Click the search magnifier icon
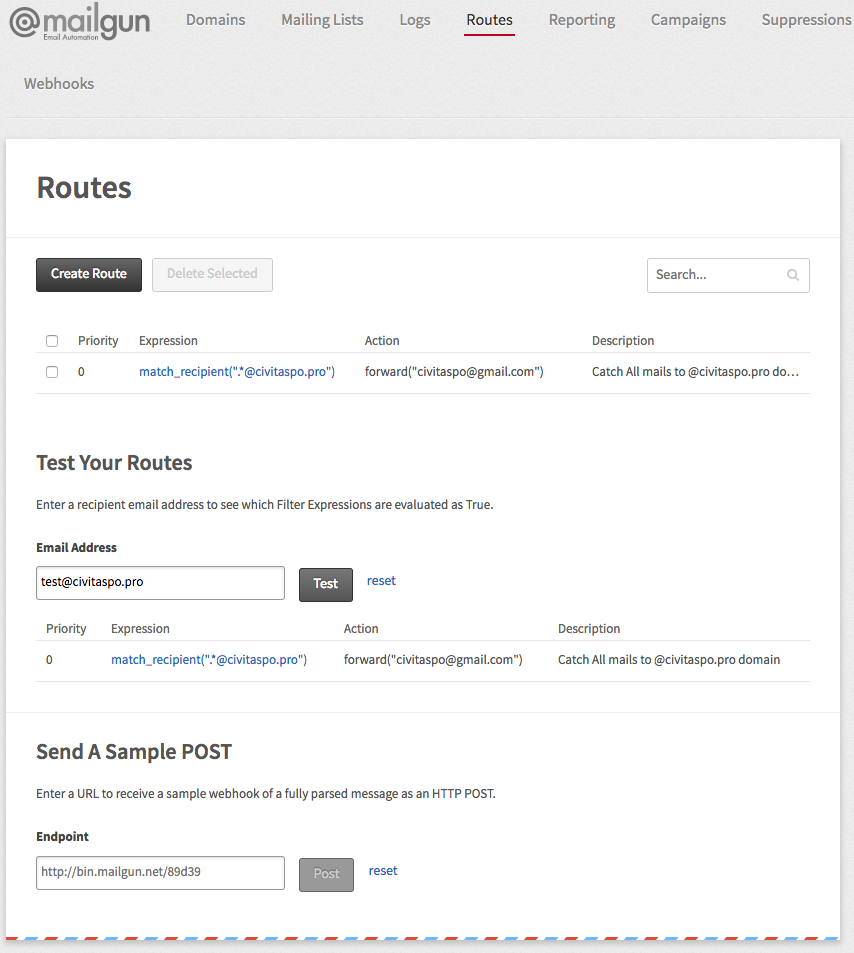 click(x=793, y=275)
